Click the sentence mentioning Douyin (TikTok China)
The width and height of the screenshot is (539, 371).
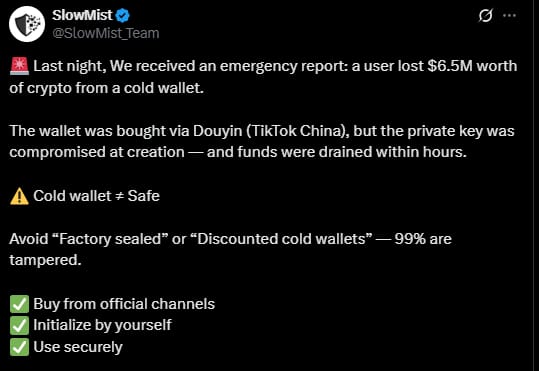[x=262, y=141]
